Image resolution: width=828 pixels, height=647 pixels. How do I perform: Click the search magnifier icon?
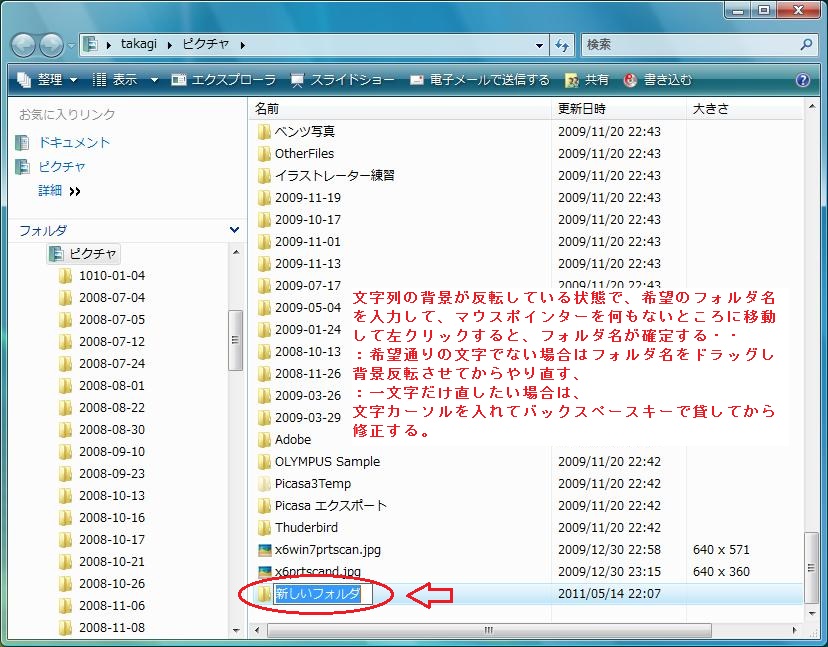click(806, 44)
